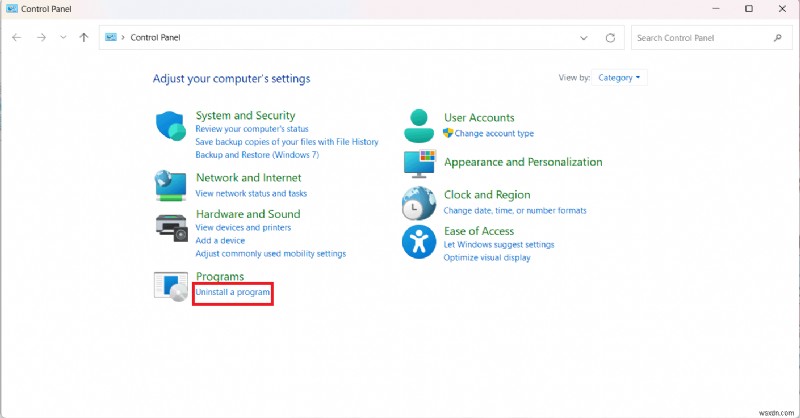Click View devices and printers

[x=243, y=228]
